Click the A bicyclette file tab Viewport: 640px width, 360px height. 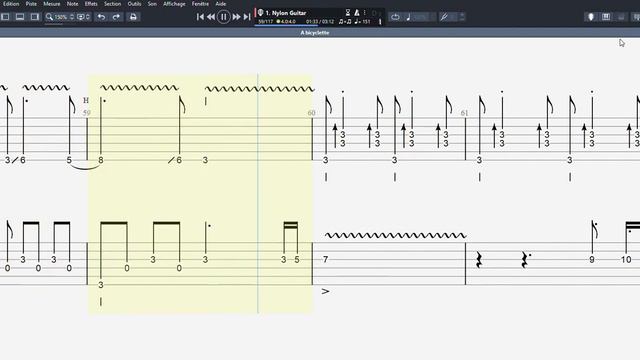click(x=315, y=33)
